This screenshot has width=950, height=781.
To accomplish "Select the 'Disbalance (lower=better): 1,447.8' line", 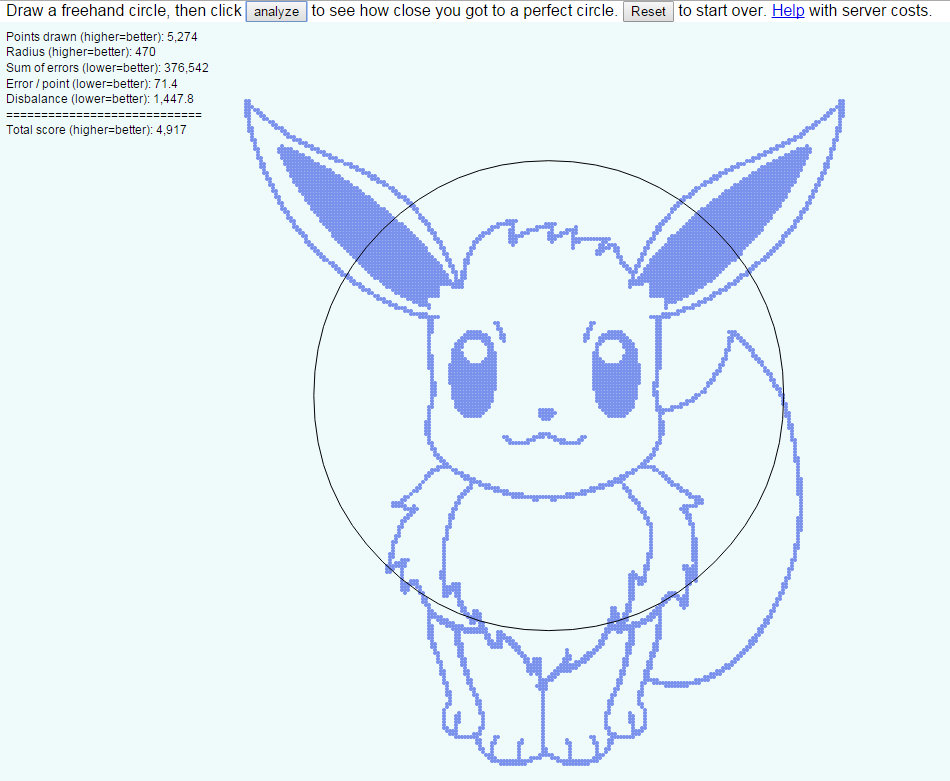I will pos(100,99).
